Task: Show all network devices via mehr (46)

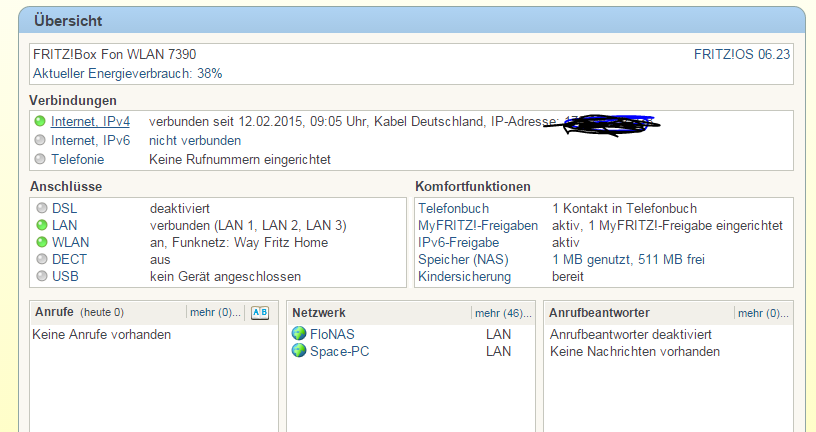Action: pos(503,313)
